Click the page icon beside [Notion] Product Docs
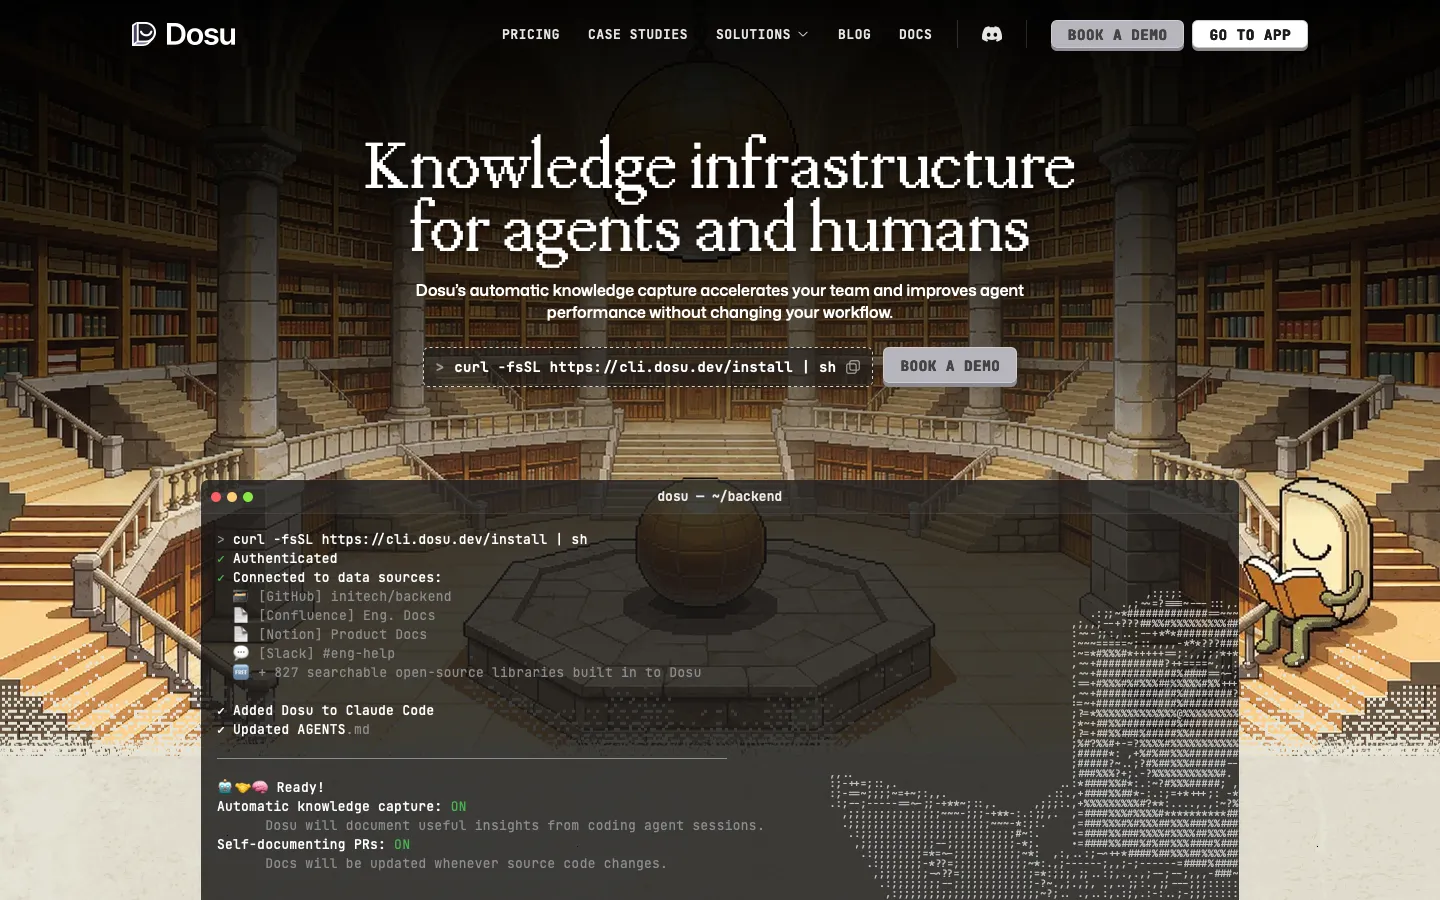The height and width of the screenshot is (900, 1440). (x=240, y=634)
